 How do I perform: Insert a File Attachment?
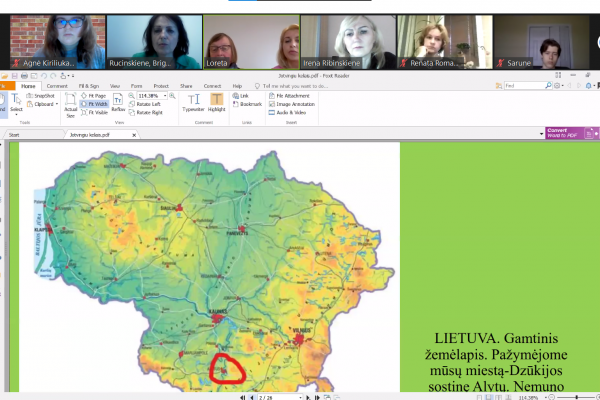coord(289,96)
